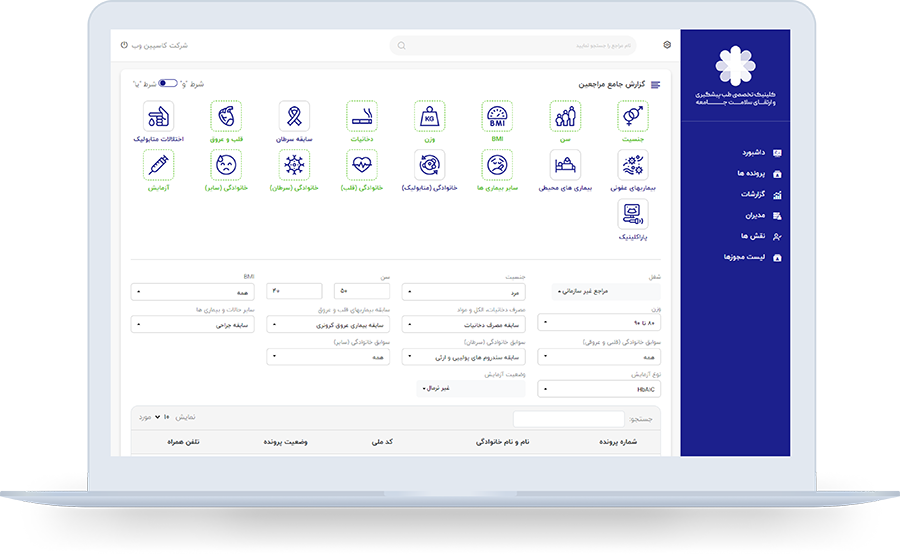Viewport: 900px width, 556px height.
Task: Click the گزارش جامع مراجعین heading
Action: tap(611, 84)
